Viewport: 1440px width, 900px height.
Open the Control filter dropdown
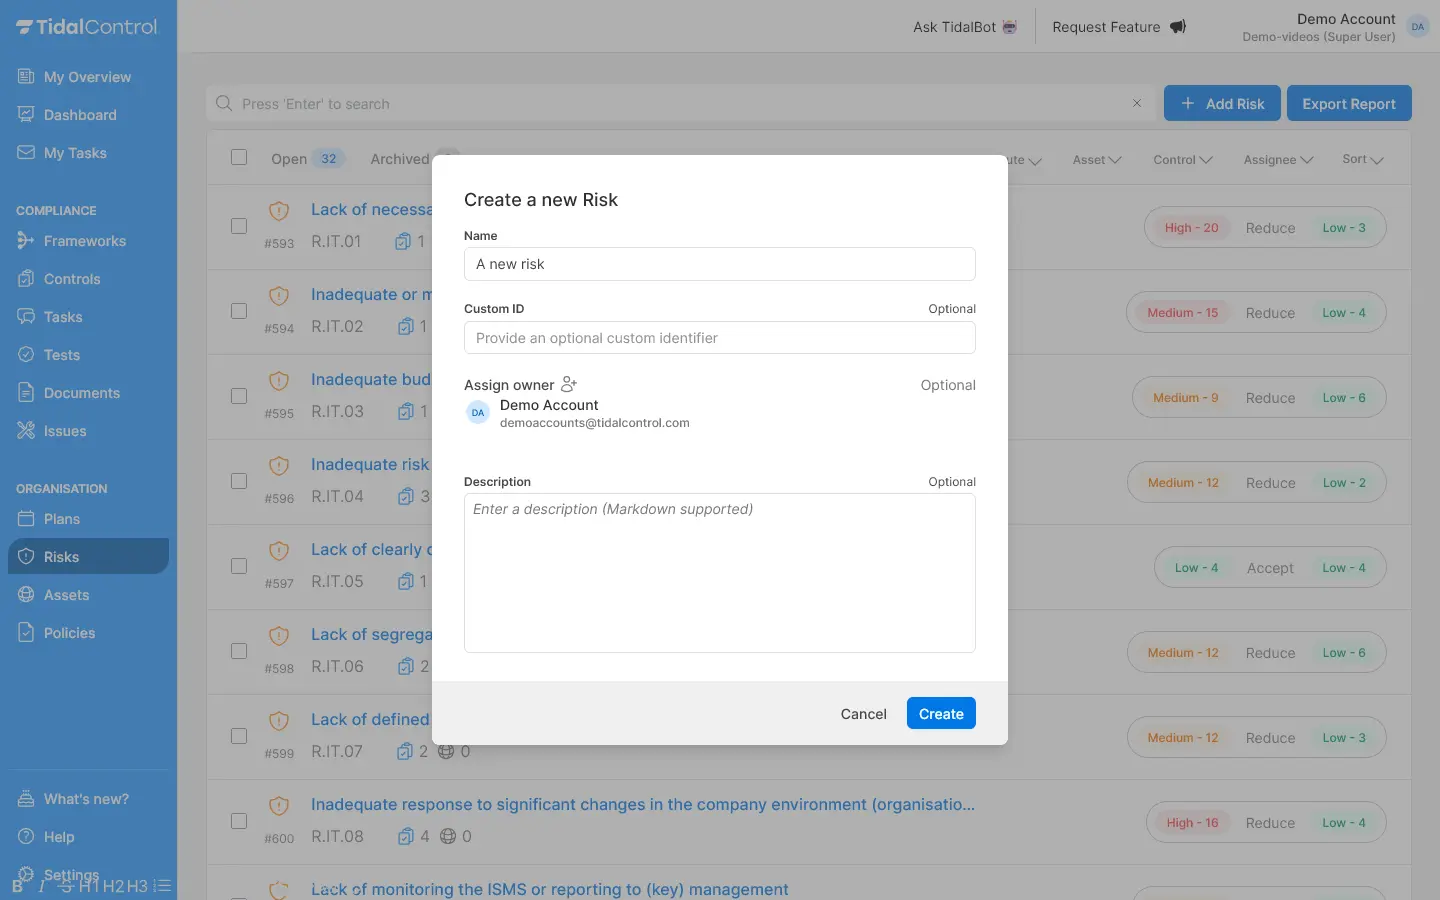[x=1182, y=160]
